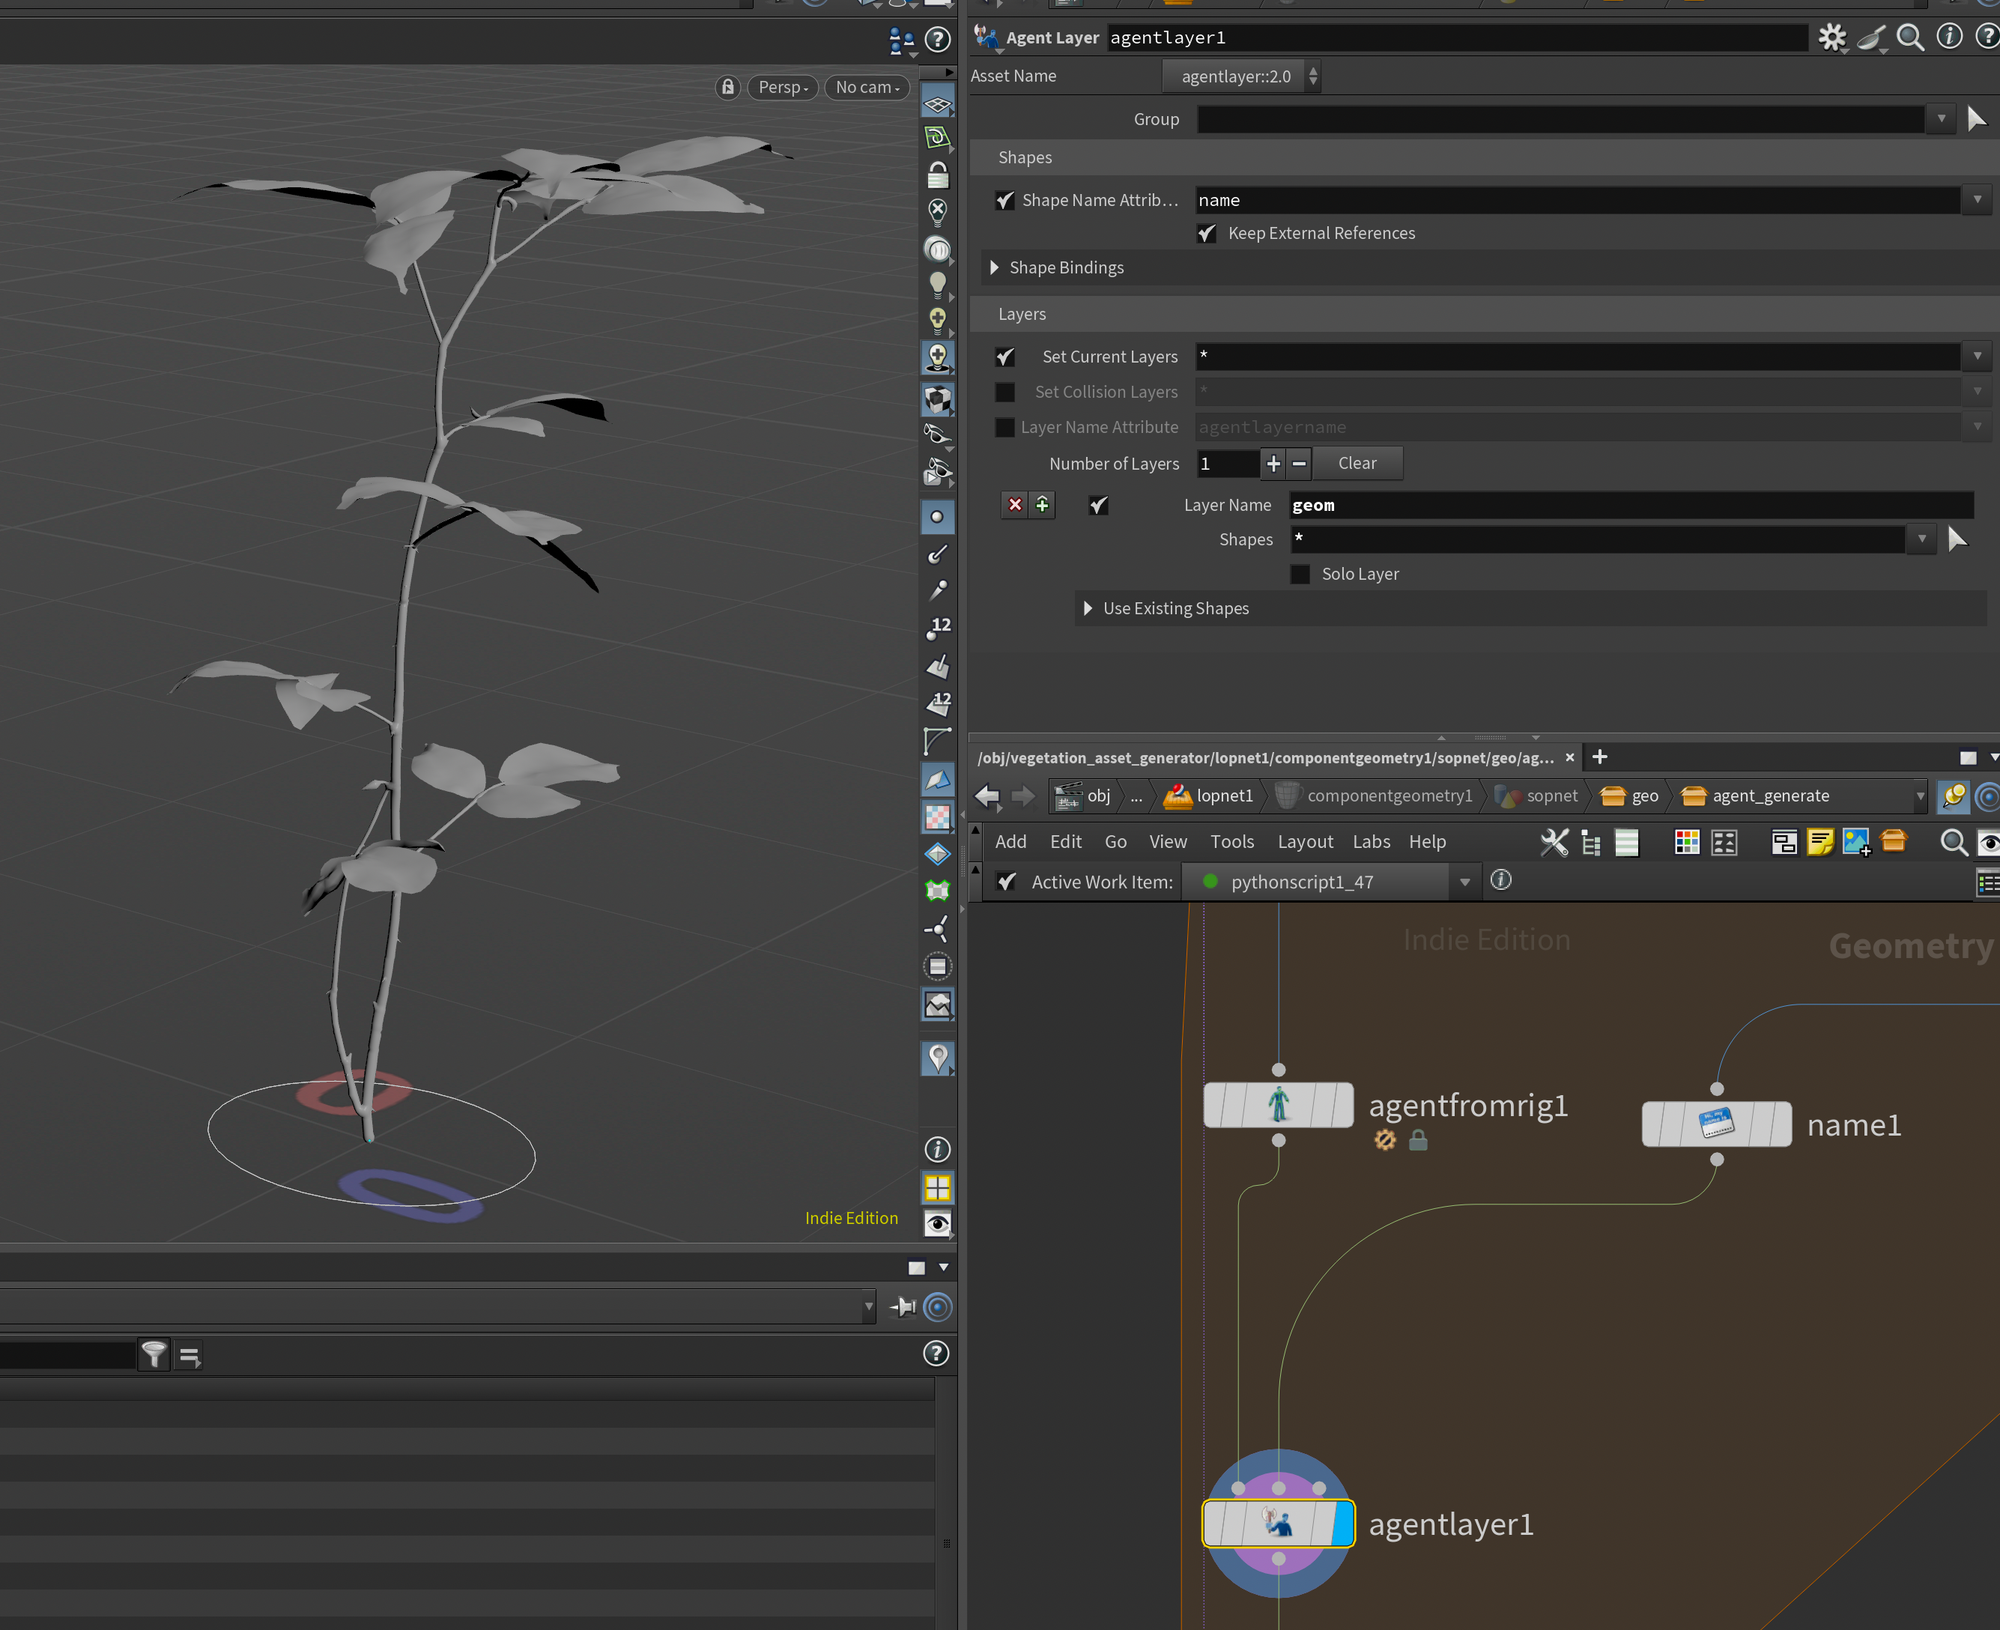
Task: Toggle agentlayer1 blue display flag
Action: [1342, 1524]
